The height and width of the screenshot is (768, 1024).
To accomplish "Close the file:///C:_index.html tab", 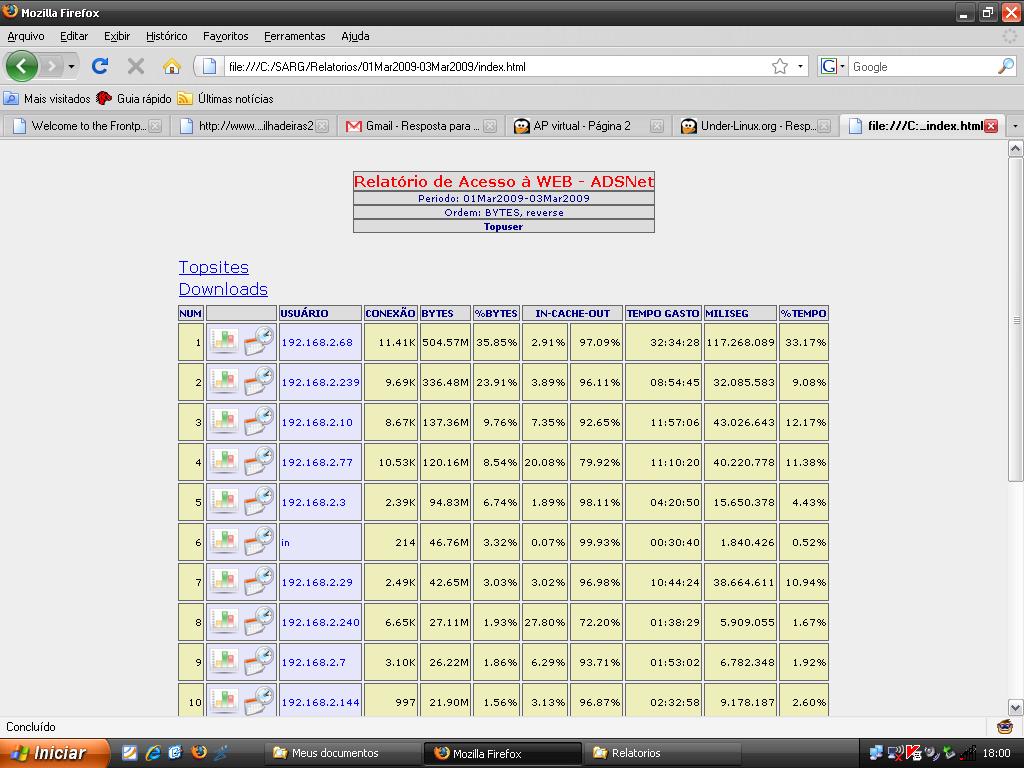I will coord(991,126).
